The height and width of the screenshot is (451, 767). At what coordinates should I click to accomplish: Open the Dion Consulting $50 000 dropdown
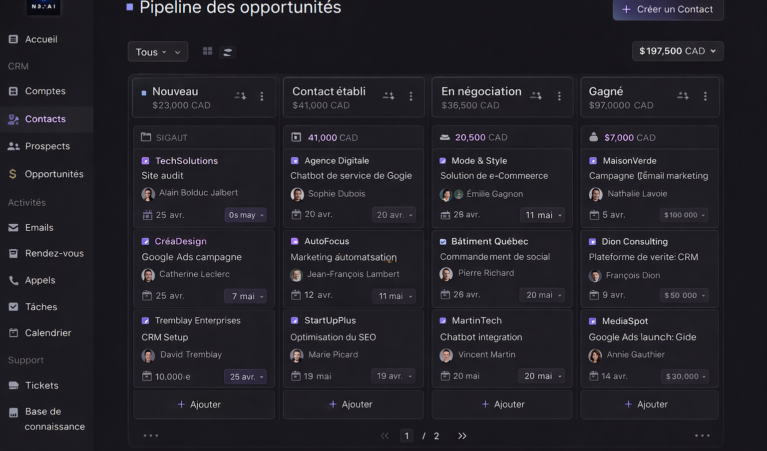684,295
